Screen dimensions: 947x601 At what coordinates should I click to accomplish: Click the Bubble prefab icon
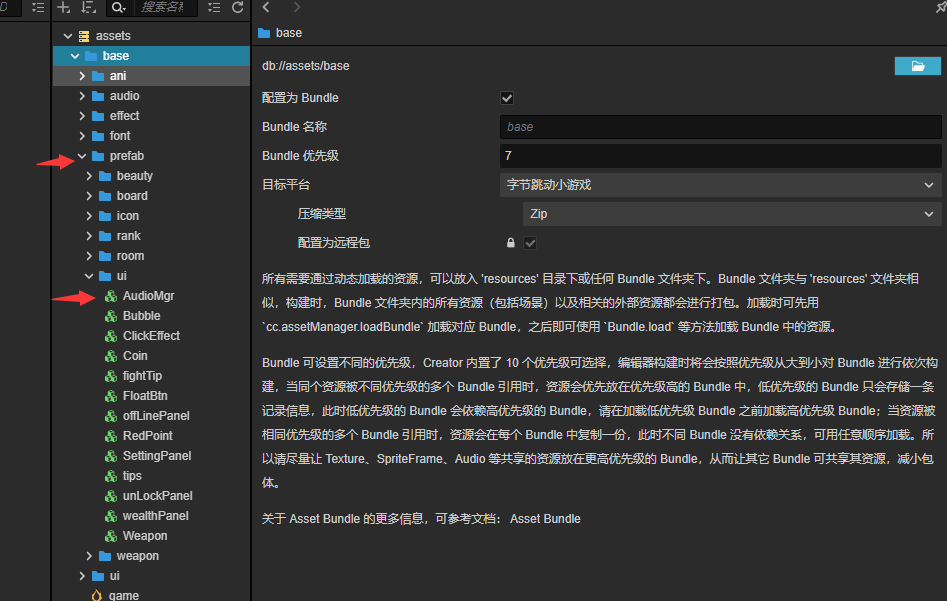click(111, 316)
